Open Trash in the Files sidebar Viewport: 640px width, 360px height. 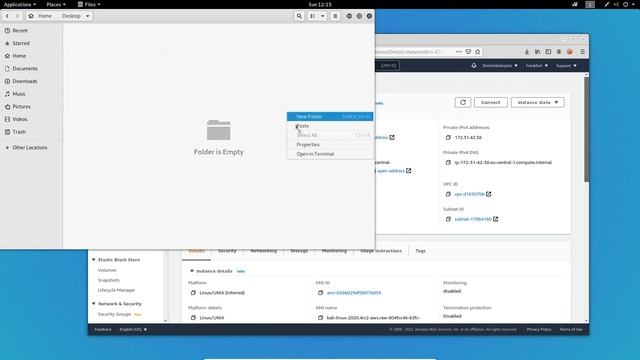click(x=31, y=132)
